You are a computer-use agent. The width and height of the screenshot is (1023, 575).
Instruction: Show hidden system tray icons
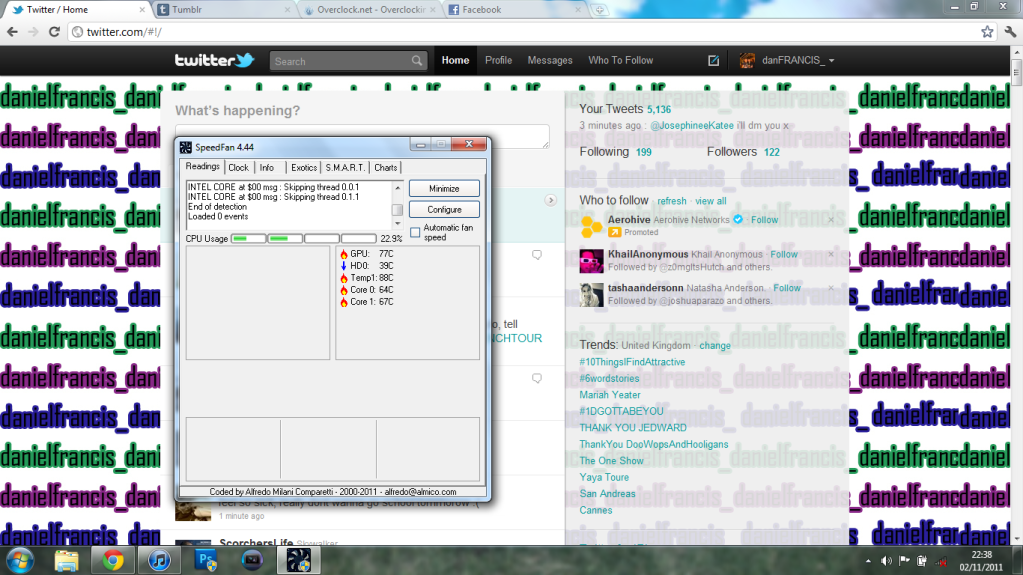(x=868, y=561)
